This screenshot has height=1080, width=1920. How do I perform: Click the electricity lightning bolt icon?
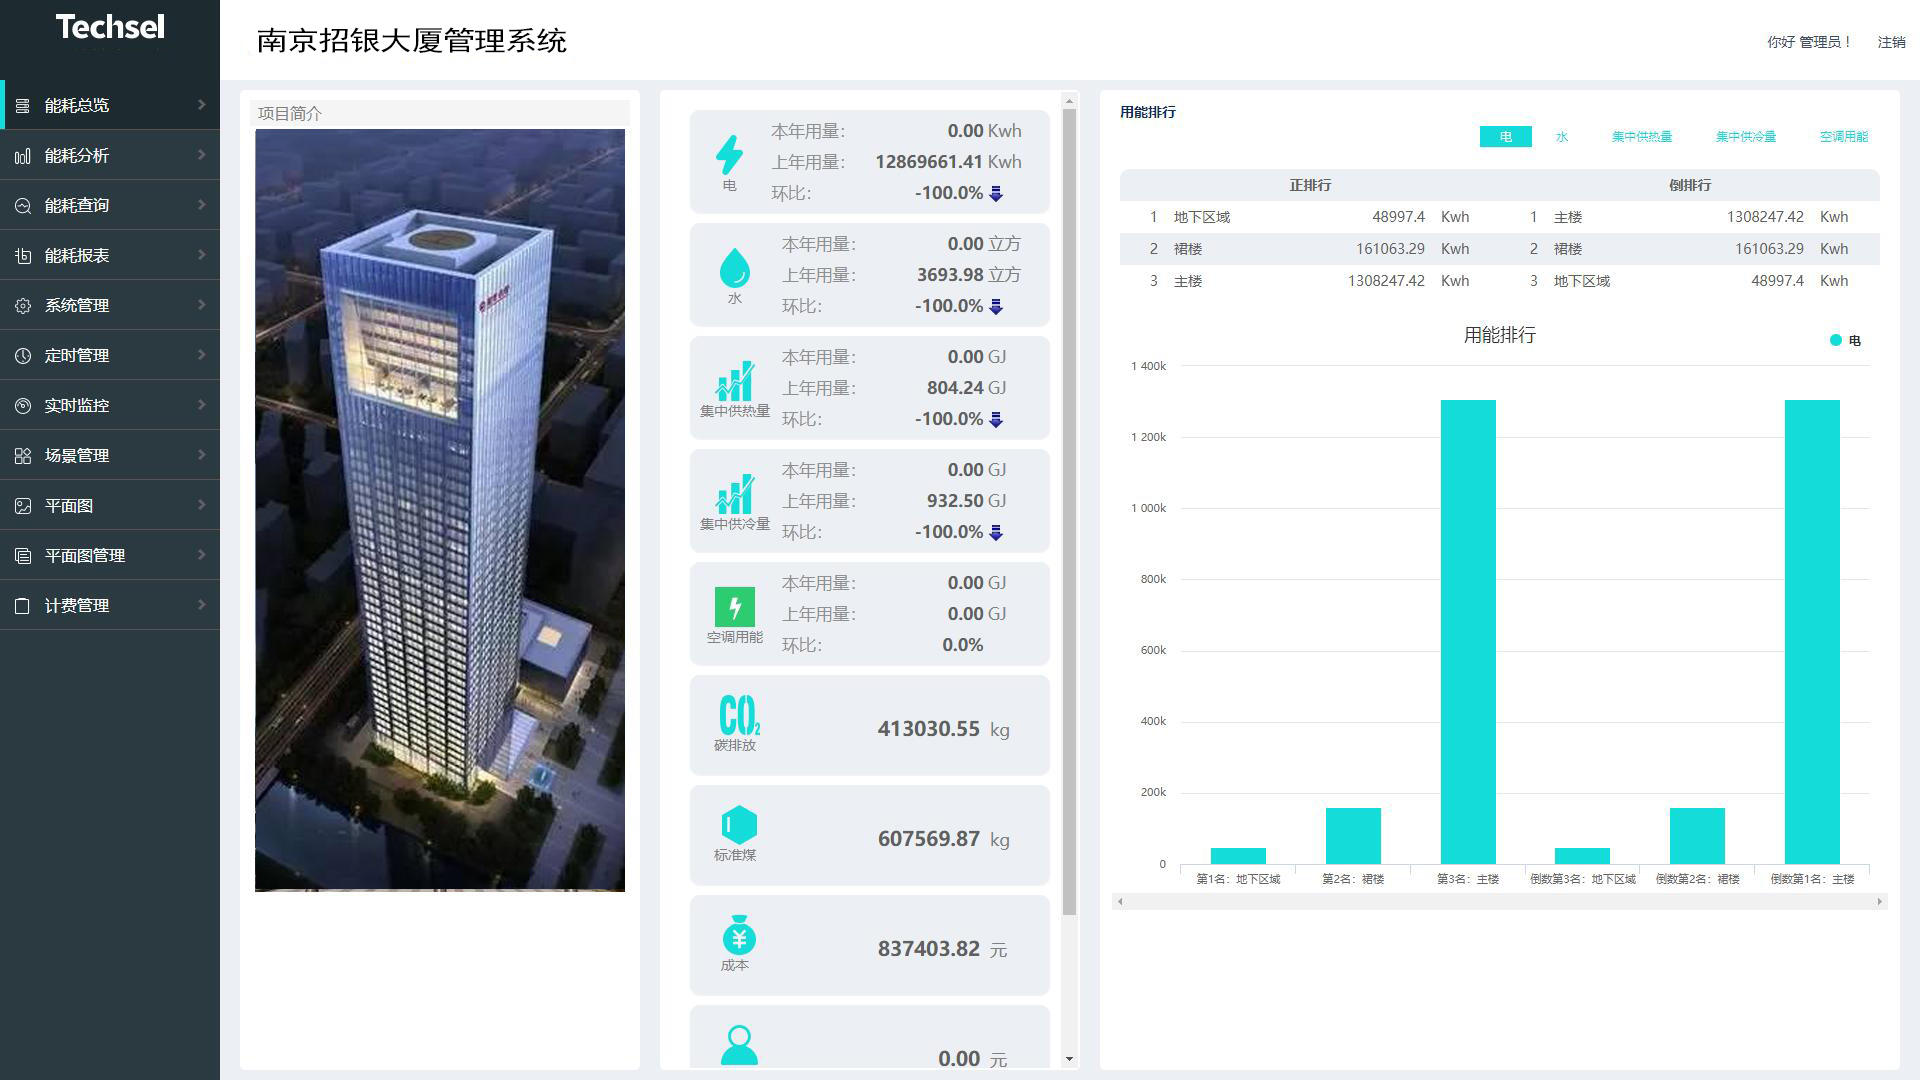pyautogui.click(x=729, y=154)
